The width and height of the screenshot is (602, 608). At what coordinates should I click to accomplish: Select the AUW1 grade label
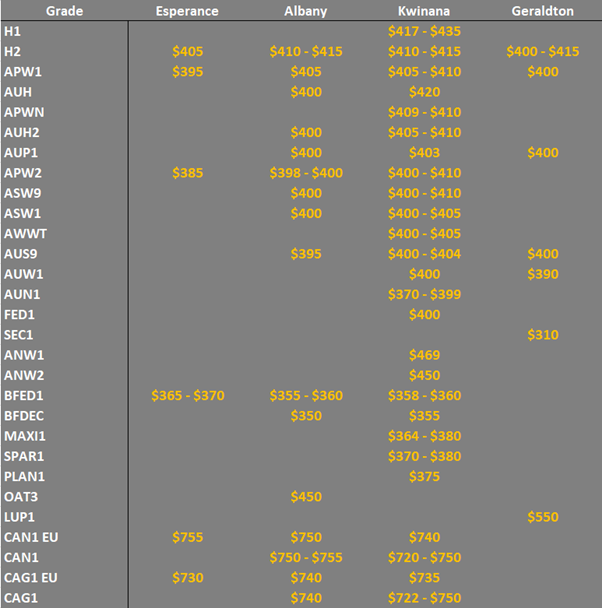[24, 274]
